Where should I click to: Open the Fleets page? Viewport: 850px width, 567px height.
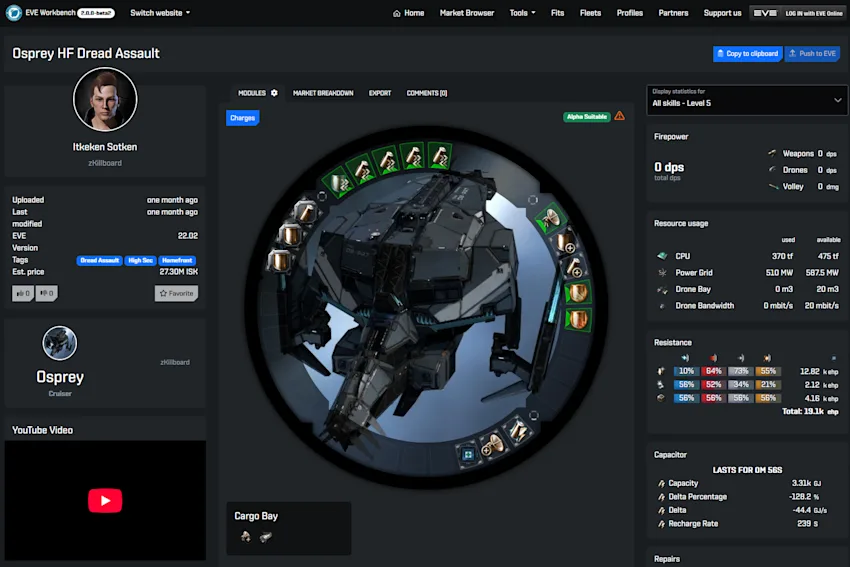coord(590,12)
